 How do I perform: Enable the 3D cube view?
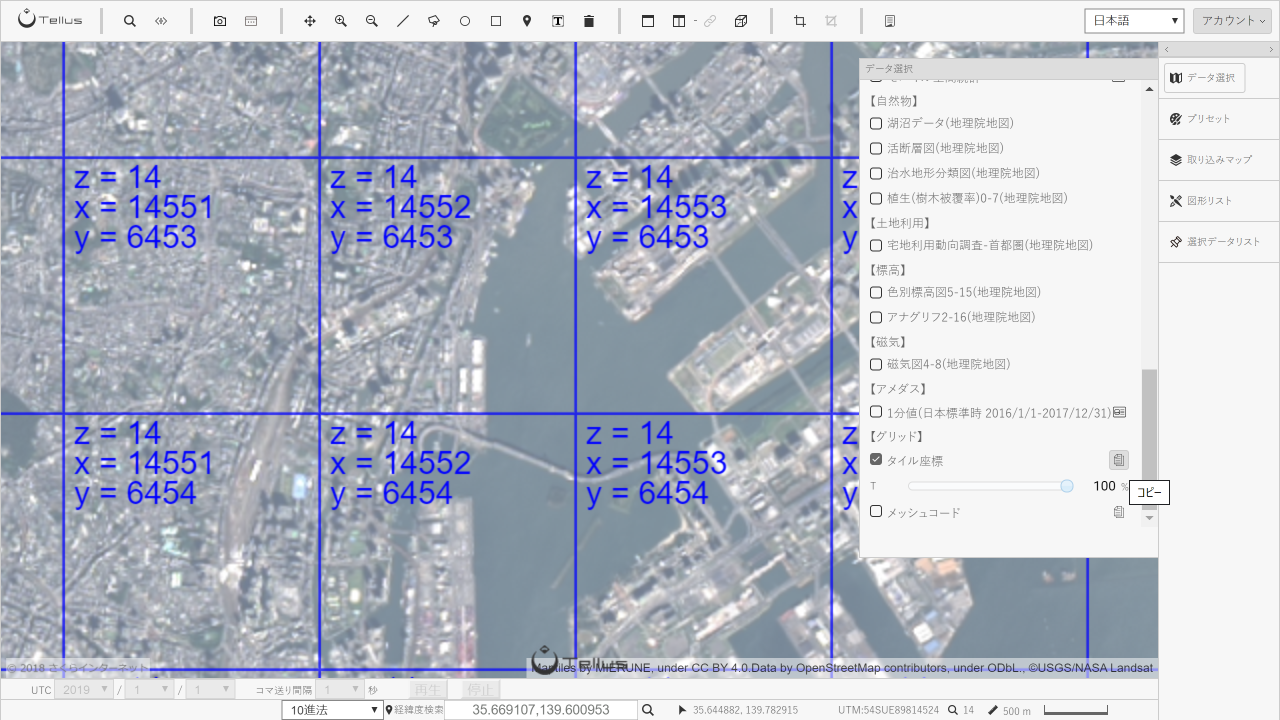pyautogui.click(x=741, y=21)
